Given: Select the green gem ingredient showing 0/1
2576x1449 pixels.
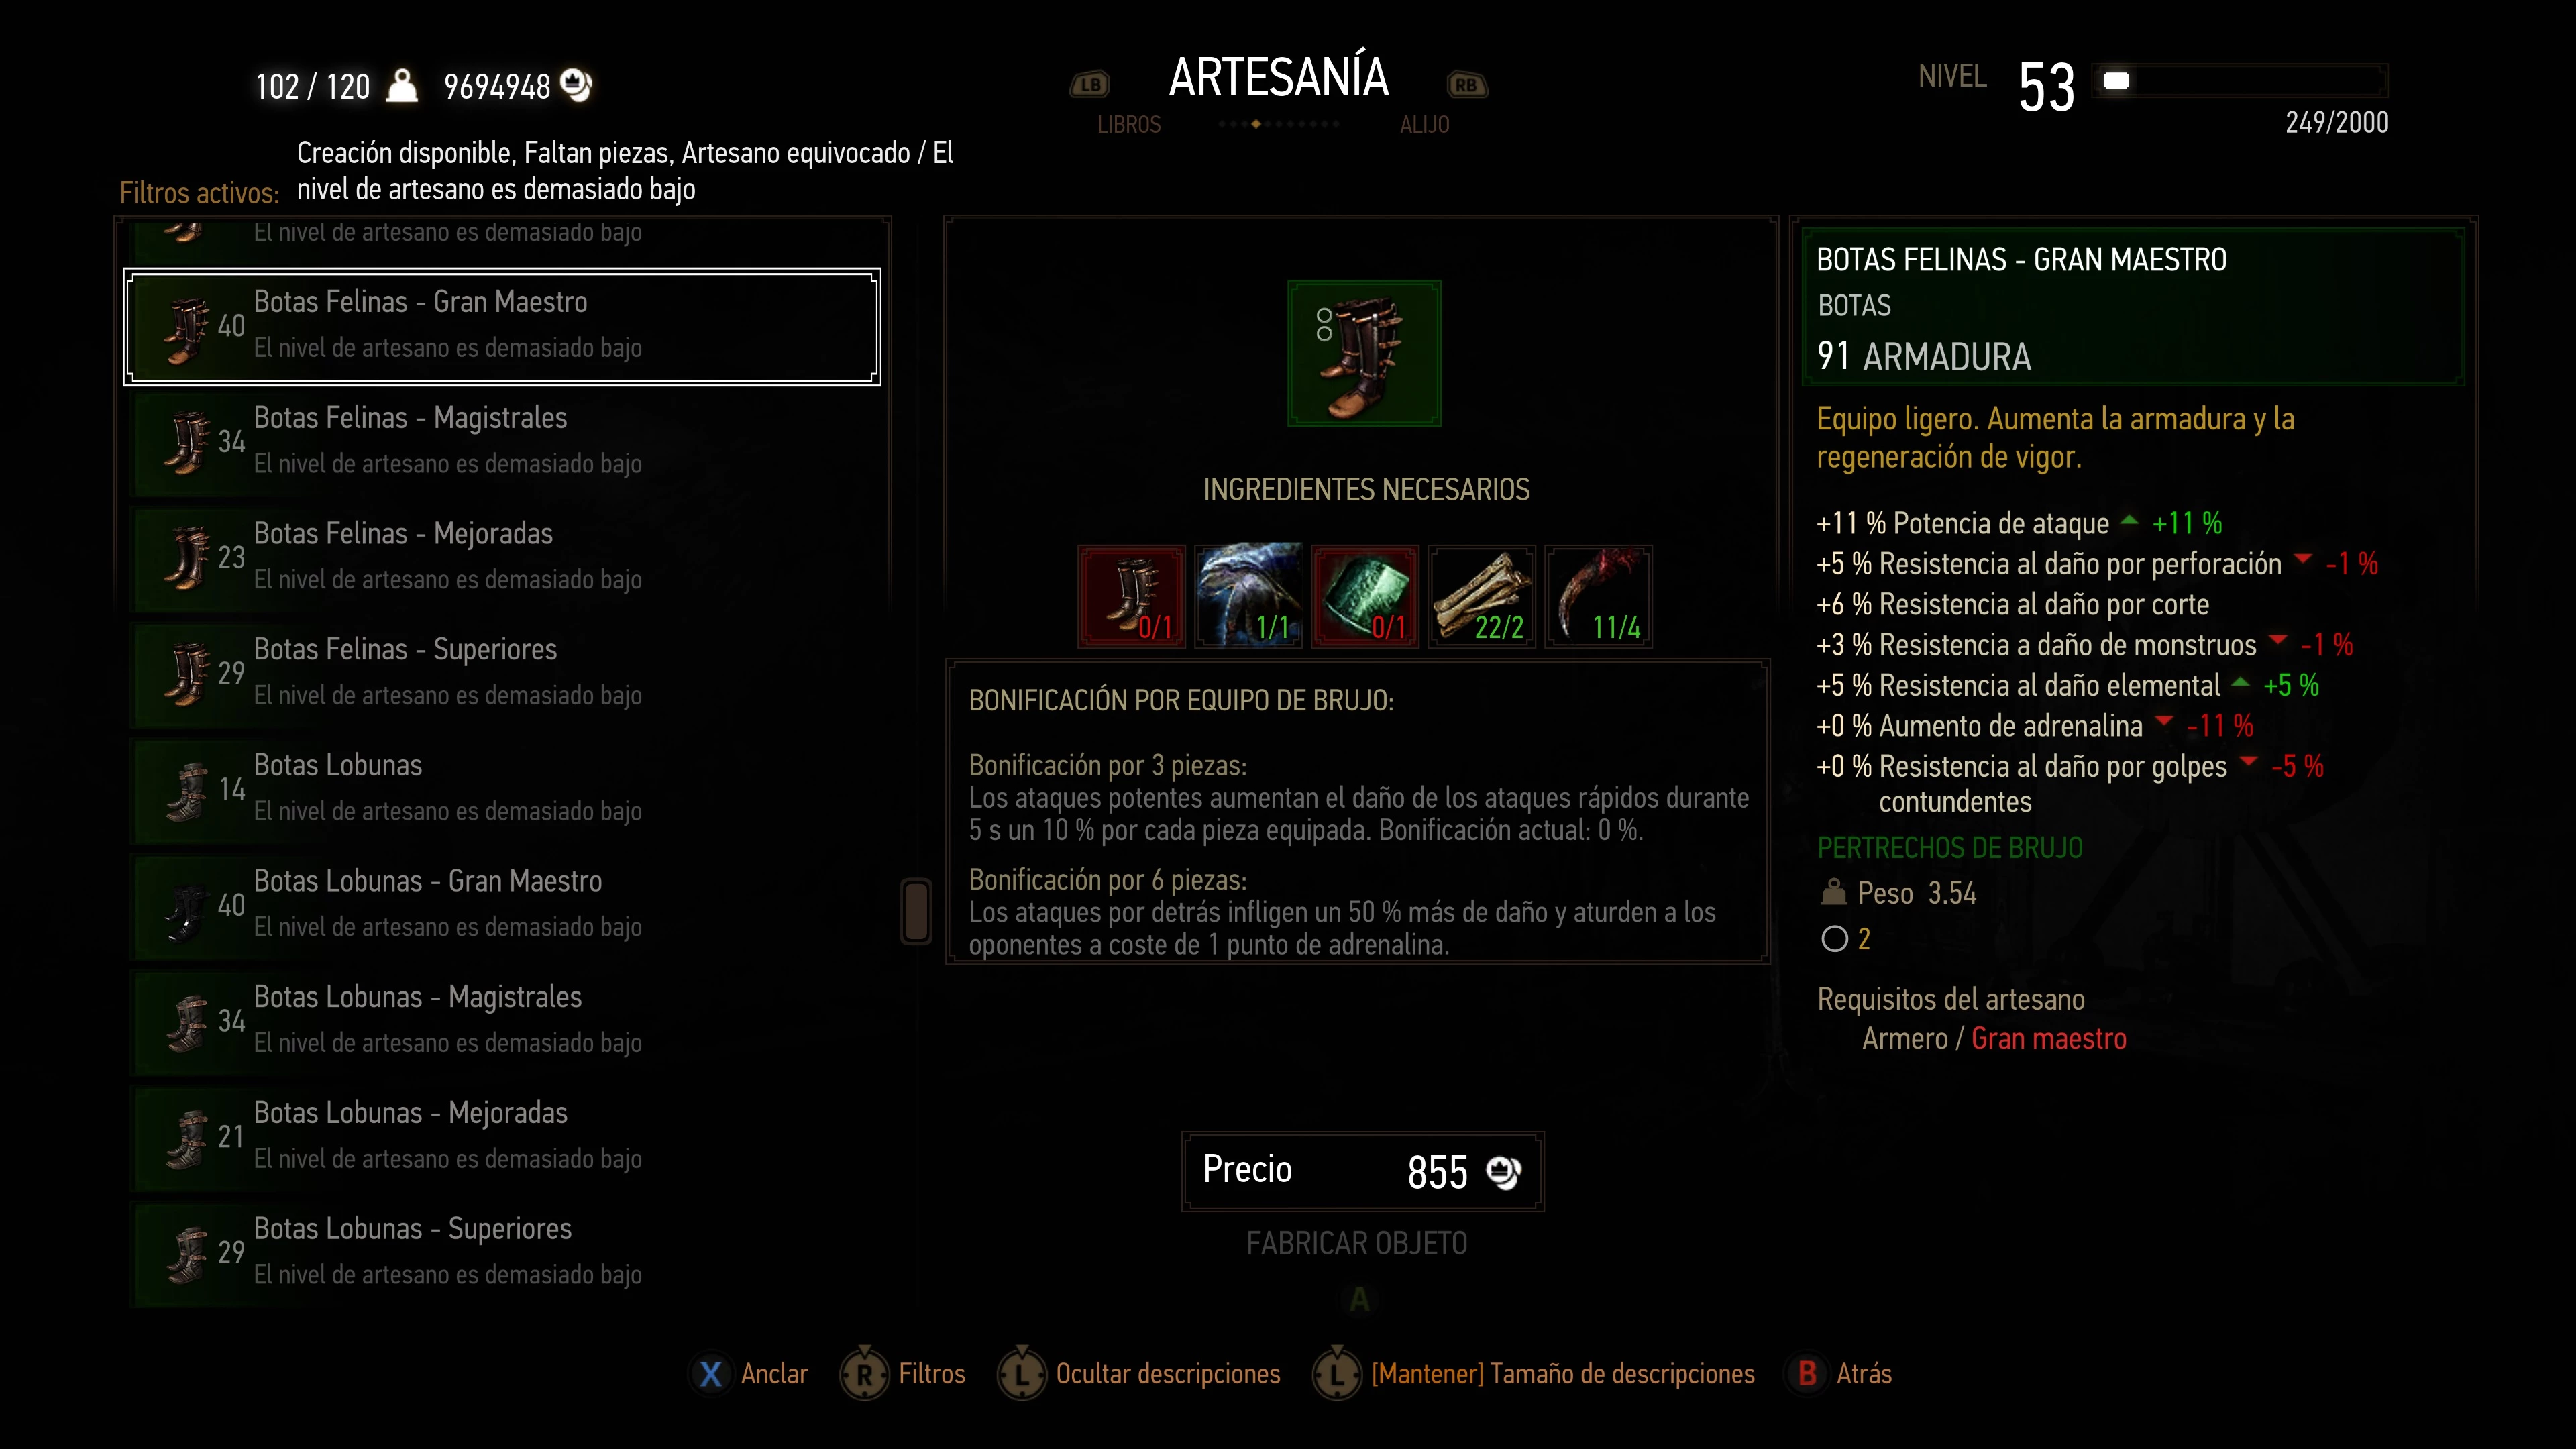Looking at the screenshot, I should pyautogui.click(x=1365, y=596).
